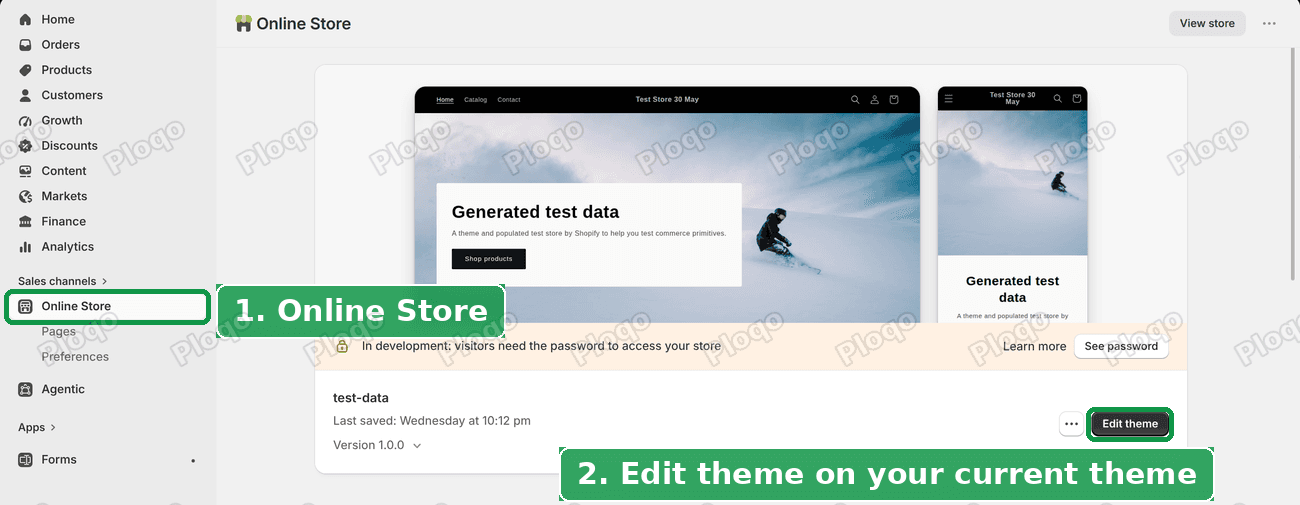Click Catalog link in preview navigation
Viewport: 1300px width, 505px height.
click(476, 100)
